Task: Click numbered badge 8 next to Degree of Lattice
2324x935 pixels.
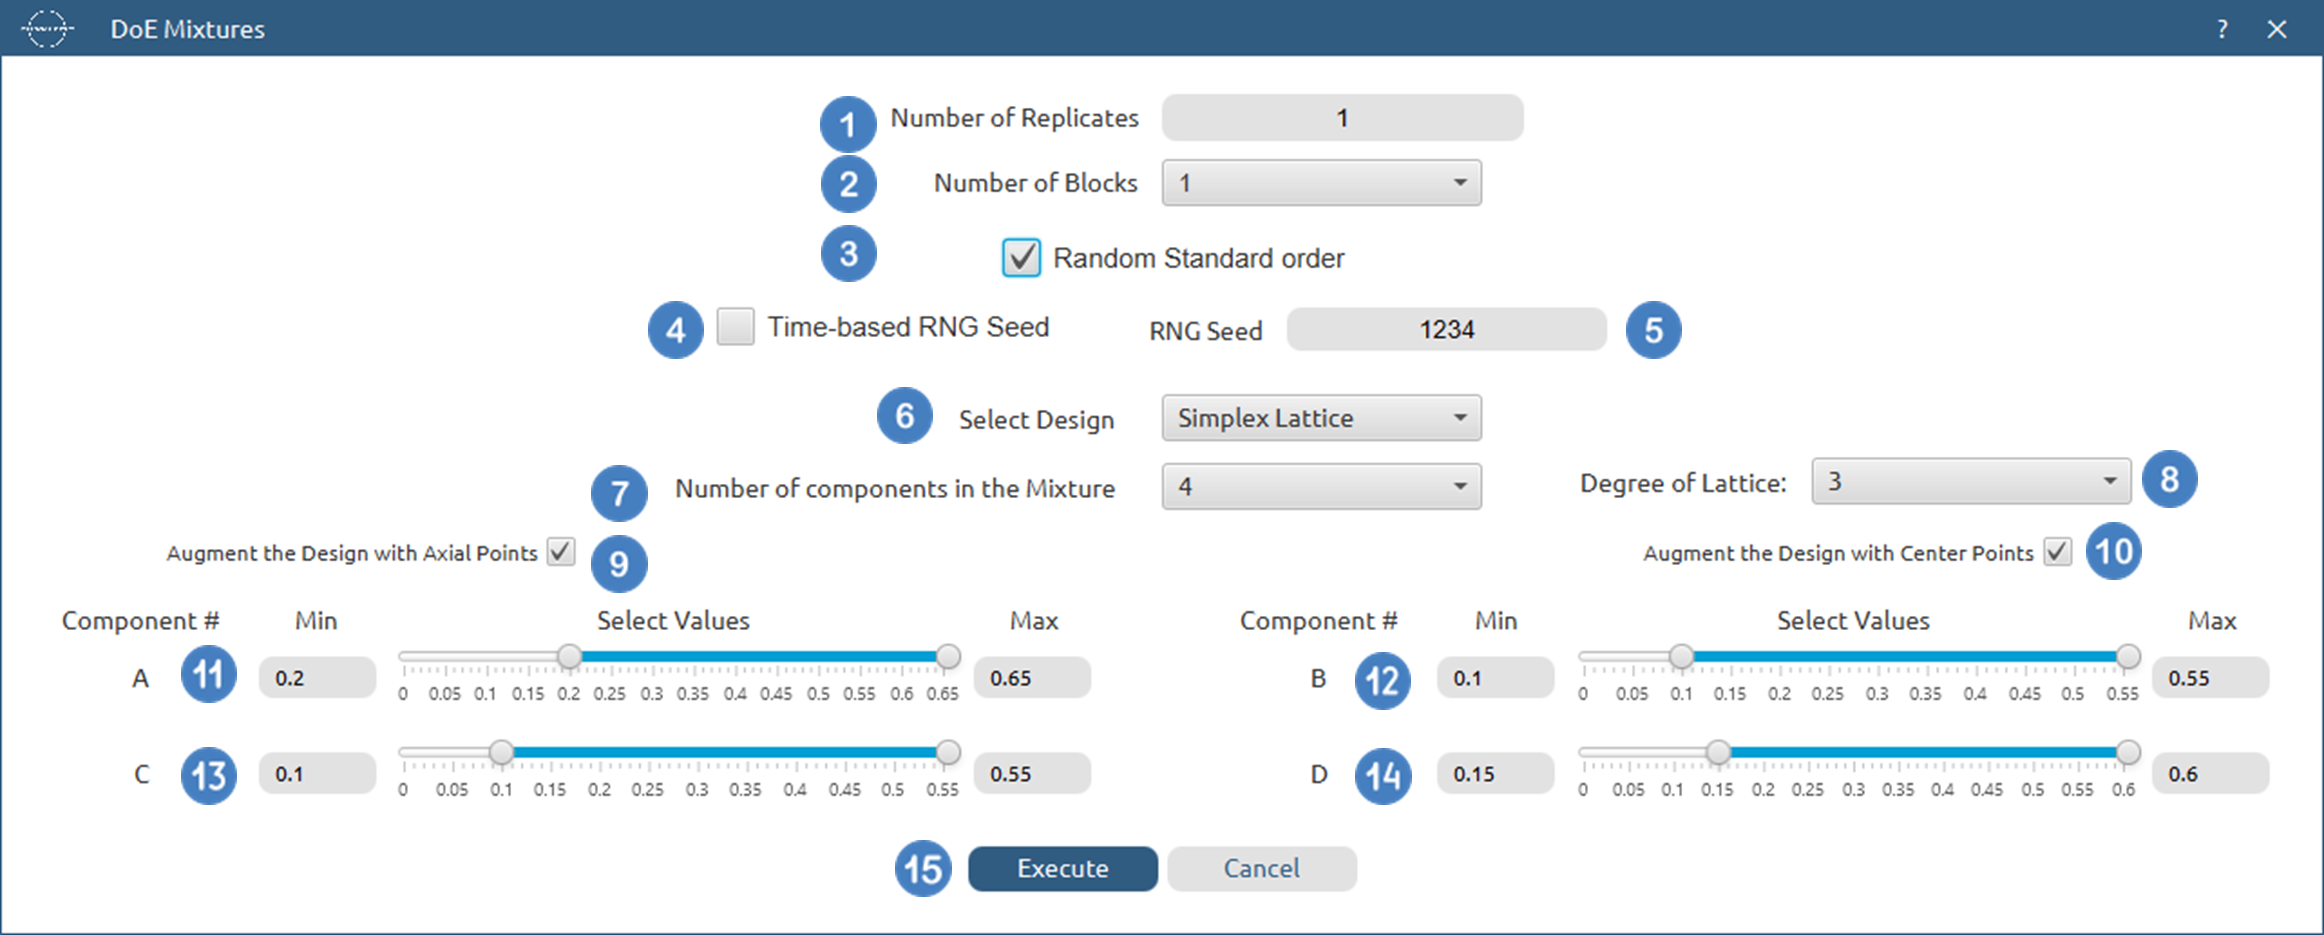Action: 2171,480
